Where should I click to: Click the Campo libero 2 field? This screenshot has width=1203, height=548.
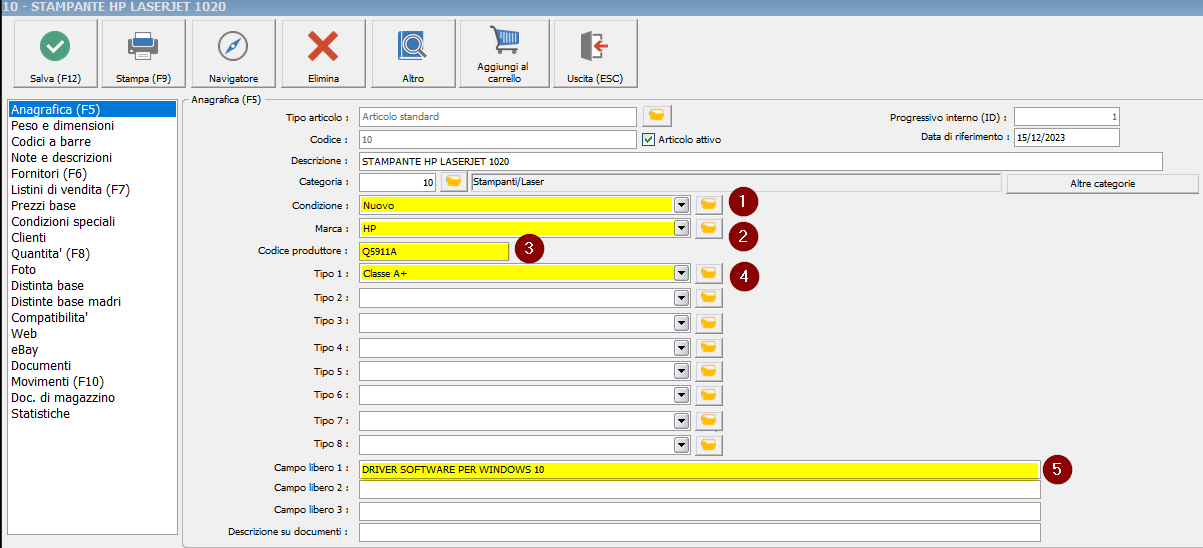coord(699,489)
